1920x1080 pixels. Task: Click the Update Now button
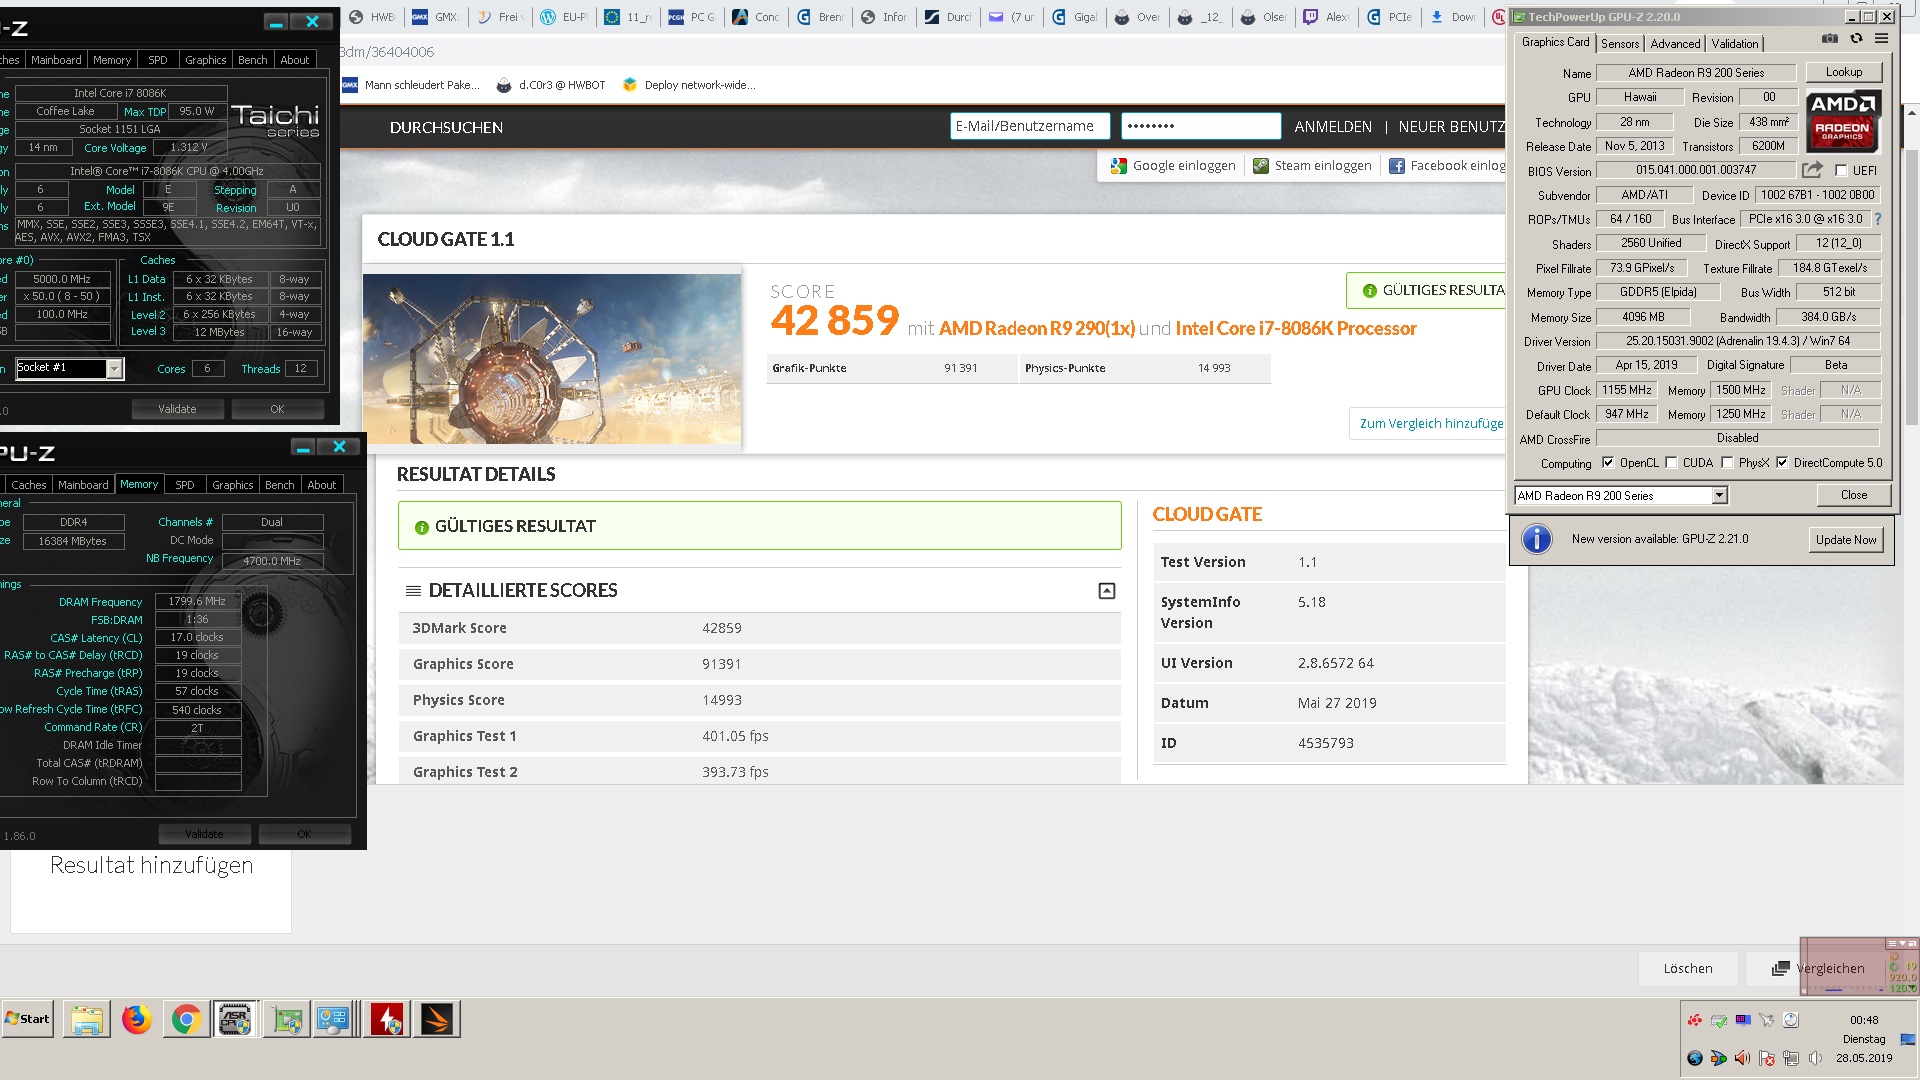1845,539
